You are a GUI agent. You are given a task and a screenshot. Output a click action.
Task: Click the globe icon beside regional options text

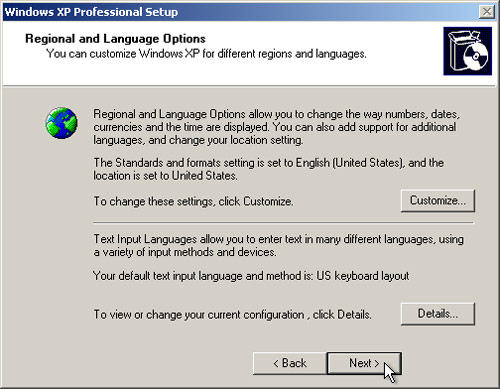coord(62,123)
